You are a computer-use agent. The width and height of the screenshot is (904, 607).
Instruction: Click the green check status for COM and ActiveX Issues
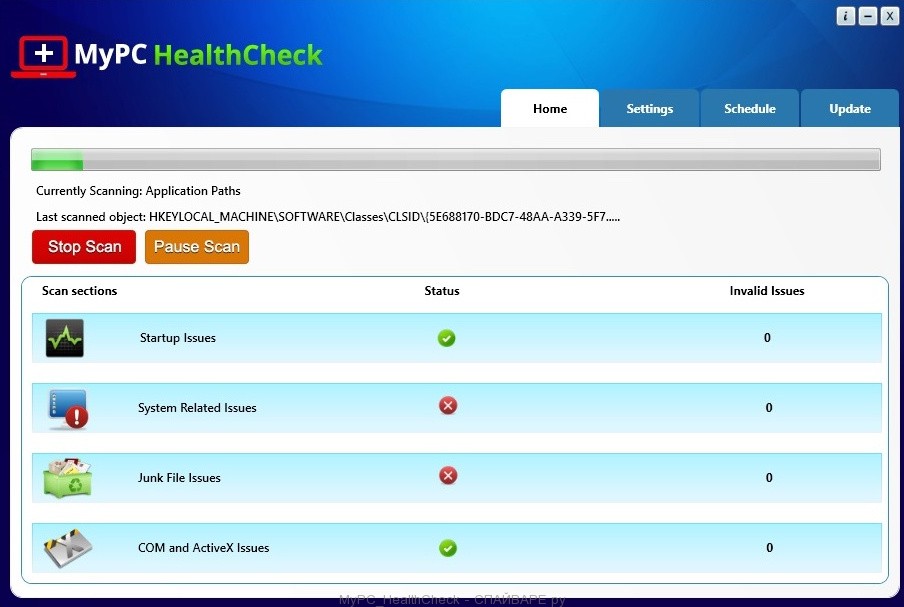click(x=447, y=548)
